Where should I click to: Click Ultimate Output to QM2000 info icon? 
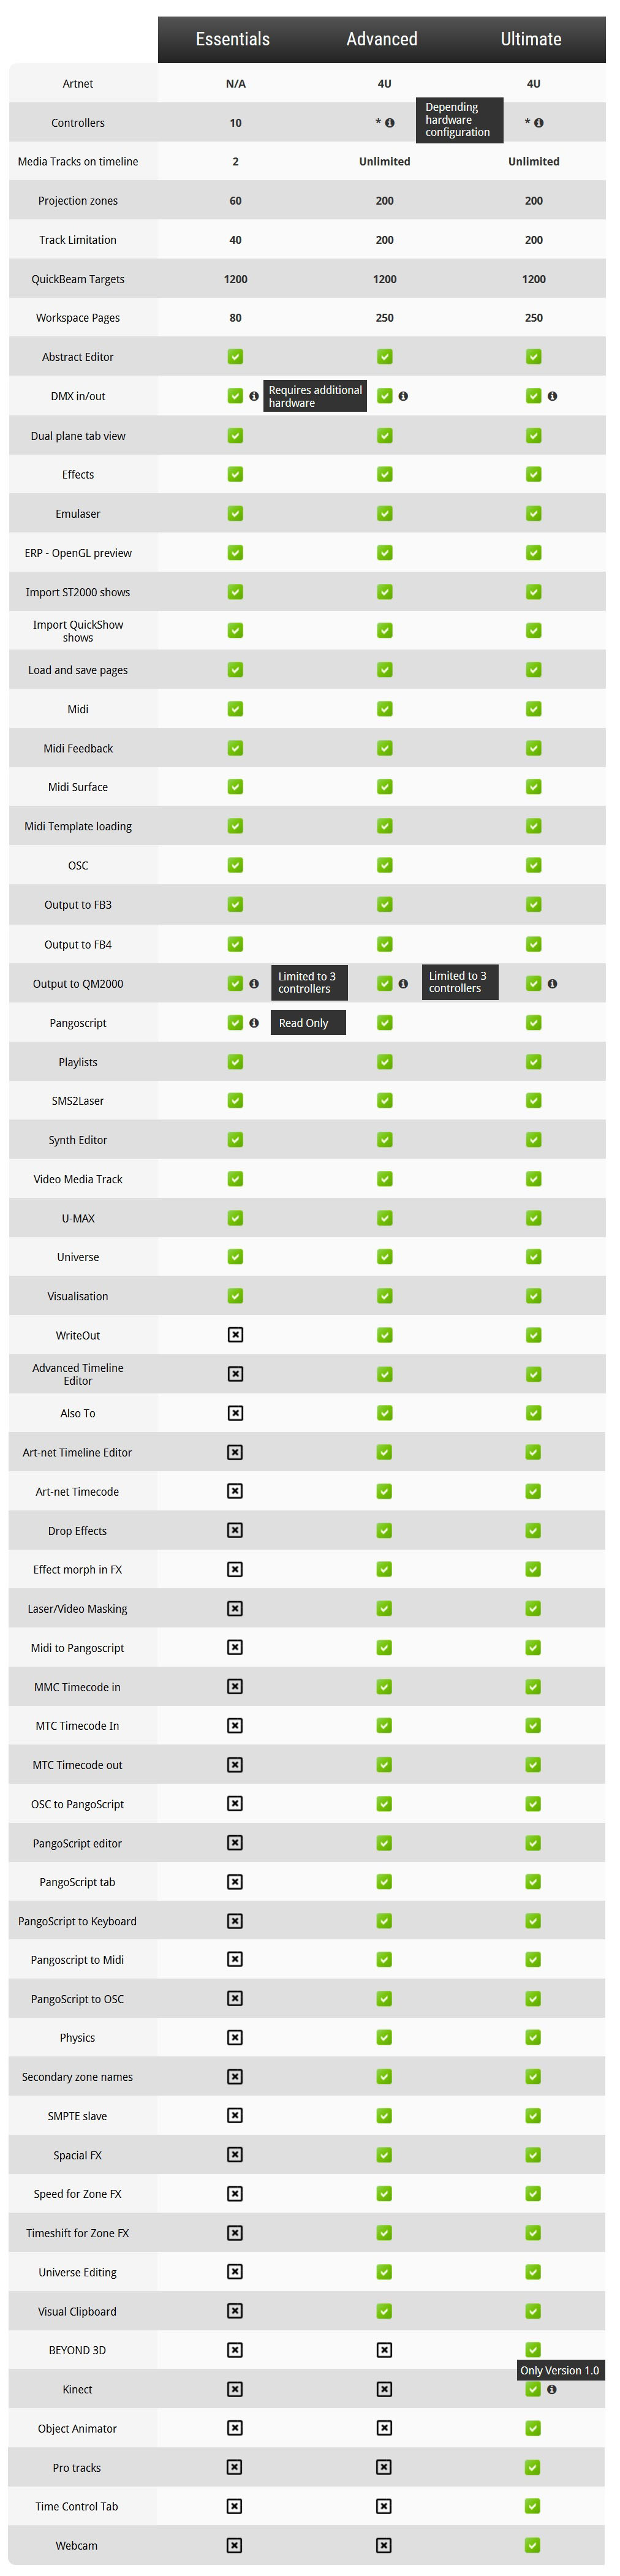coord(552,984)
